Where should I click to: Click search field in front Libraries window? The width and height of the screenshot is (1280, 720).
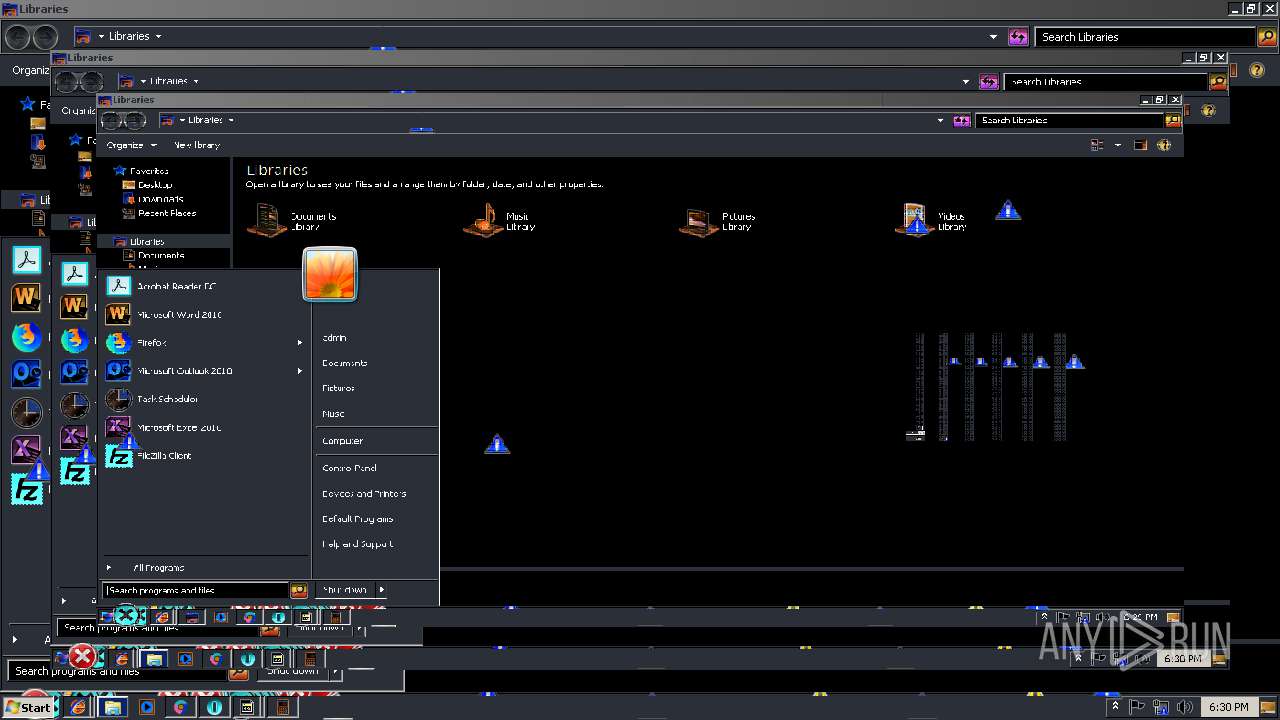pos(1070,120)
